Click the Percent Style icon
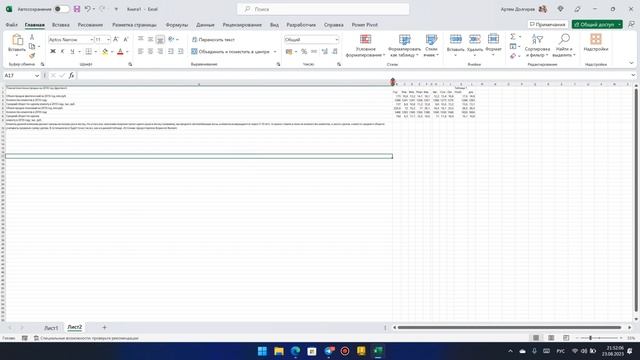This screenshot has width=640, height=360. [x=304, y=51]
